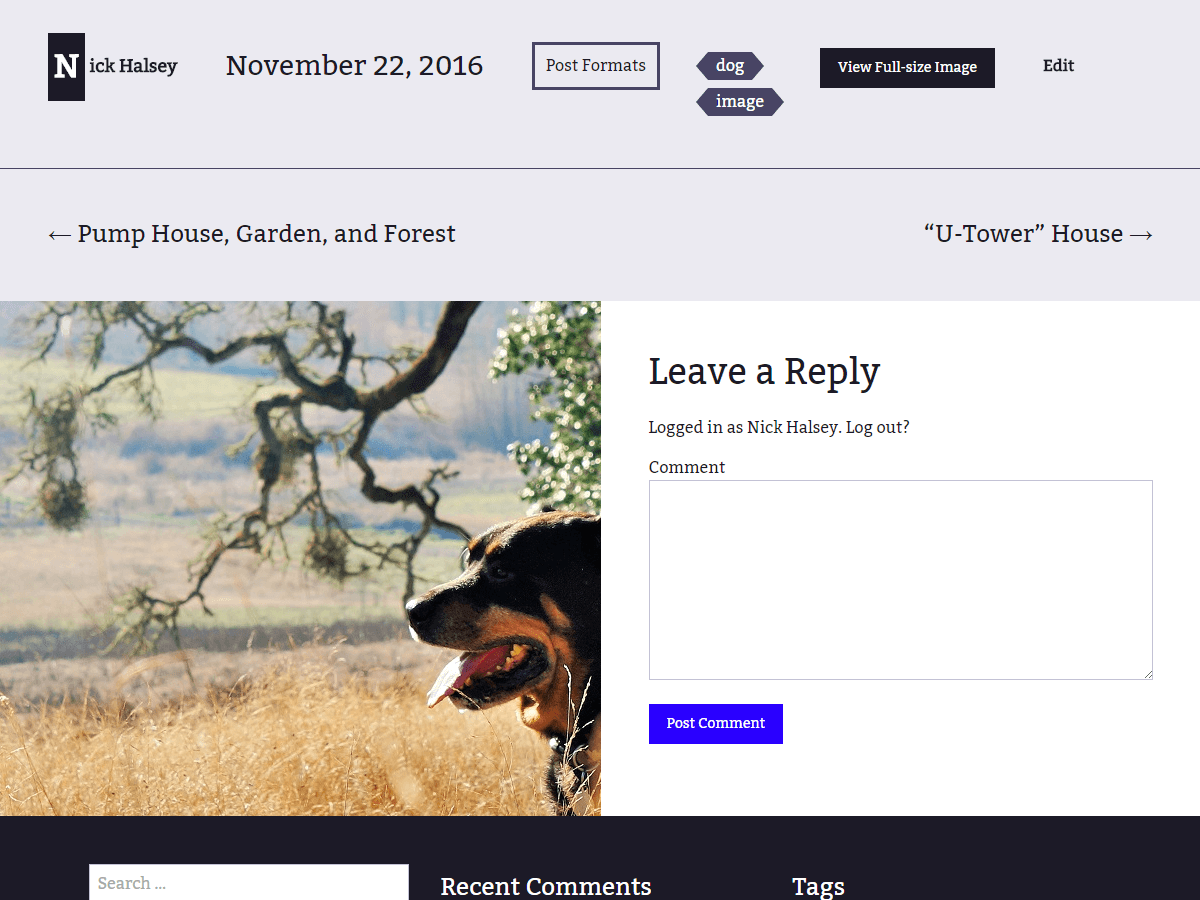
Task: Click the Log out? link
Action: [878, 427]
